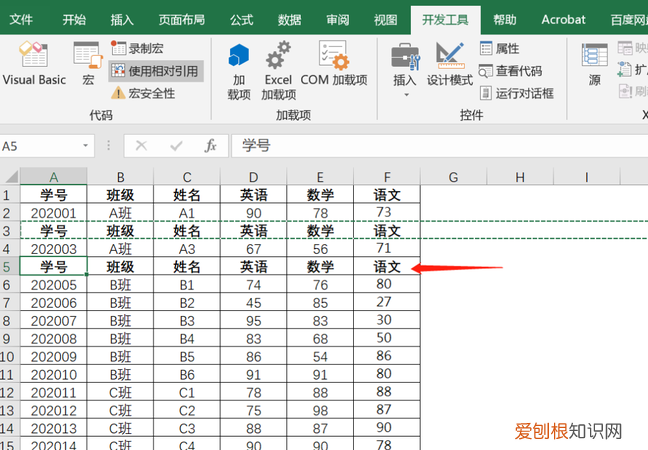Switch to the 帮助 tab
The width and height of the screenshot is (648, 450).
point(505,19)
